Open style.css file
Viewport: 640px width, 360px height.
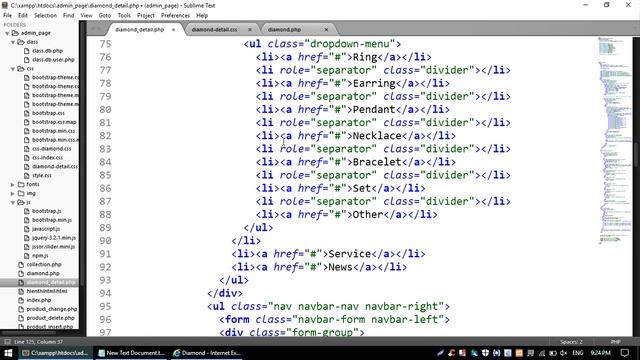pos(42,176)
